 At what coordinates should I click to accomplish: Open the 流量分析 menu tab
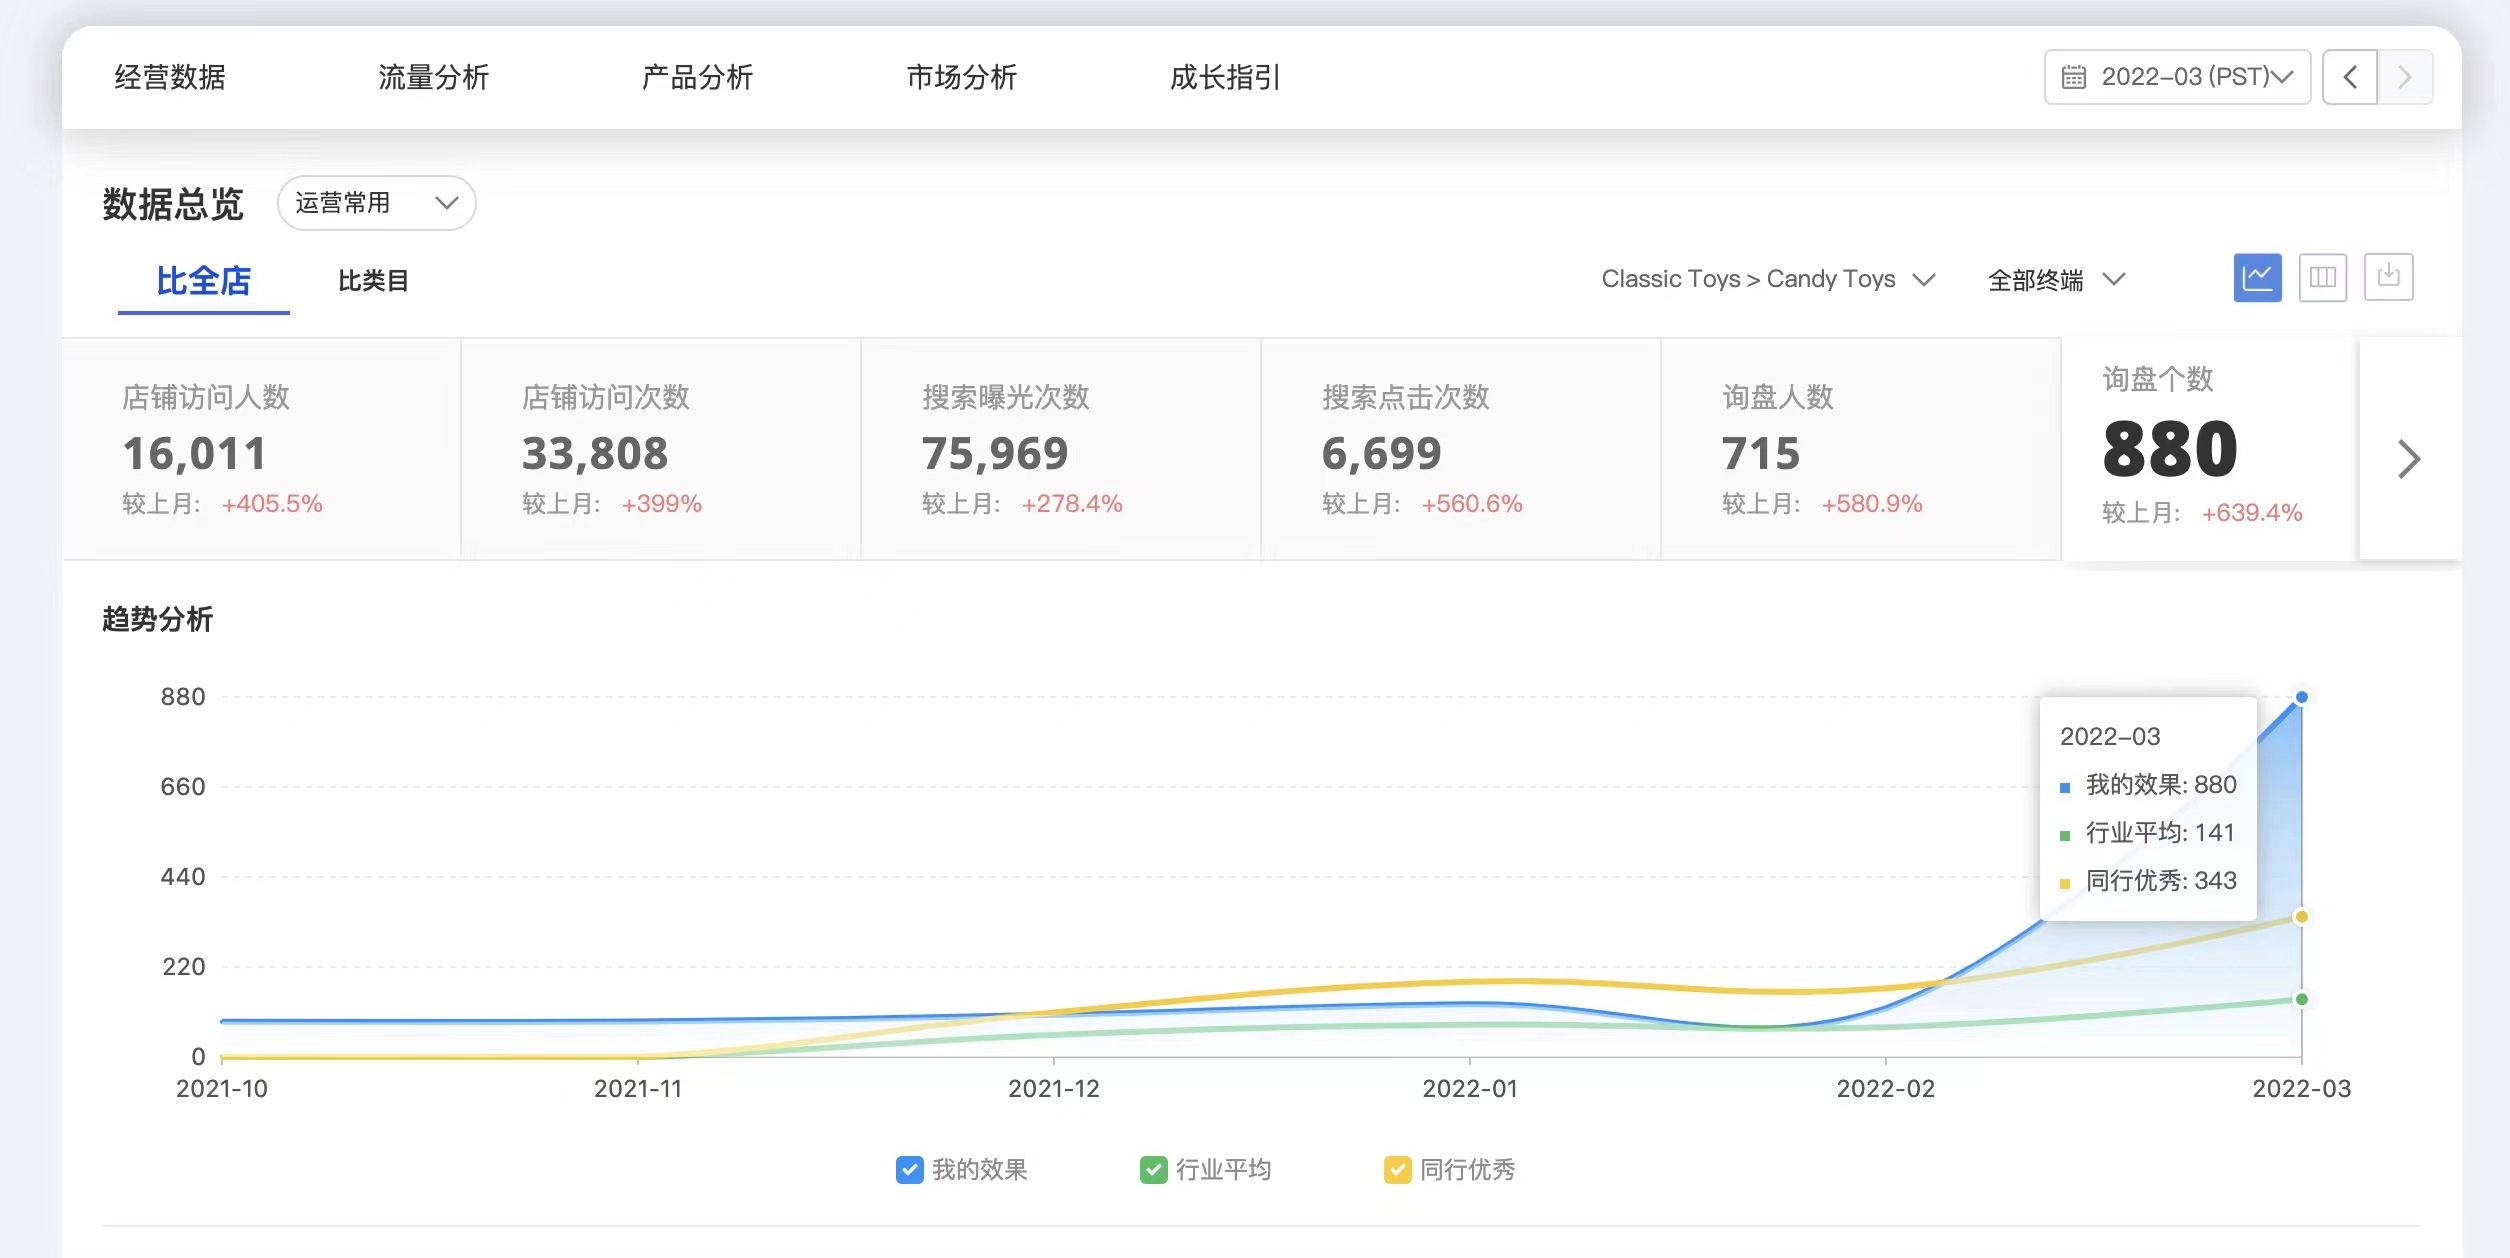433,77
